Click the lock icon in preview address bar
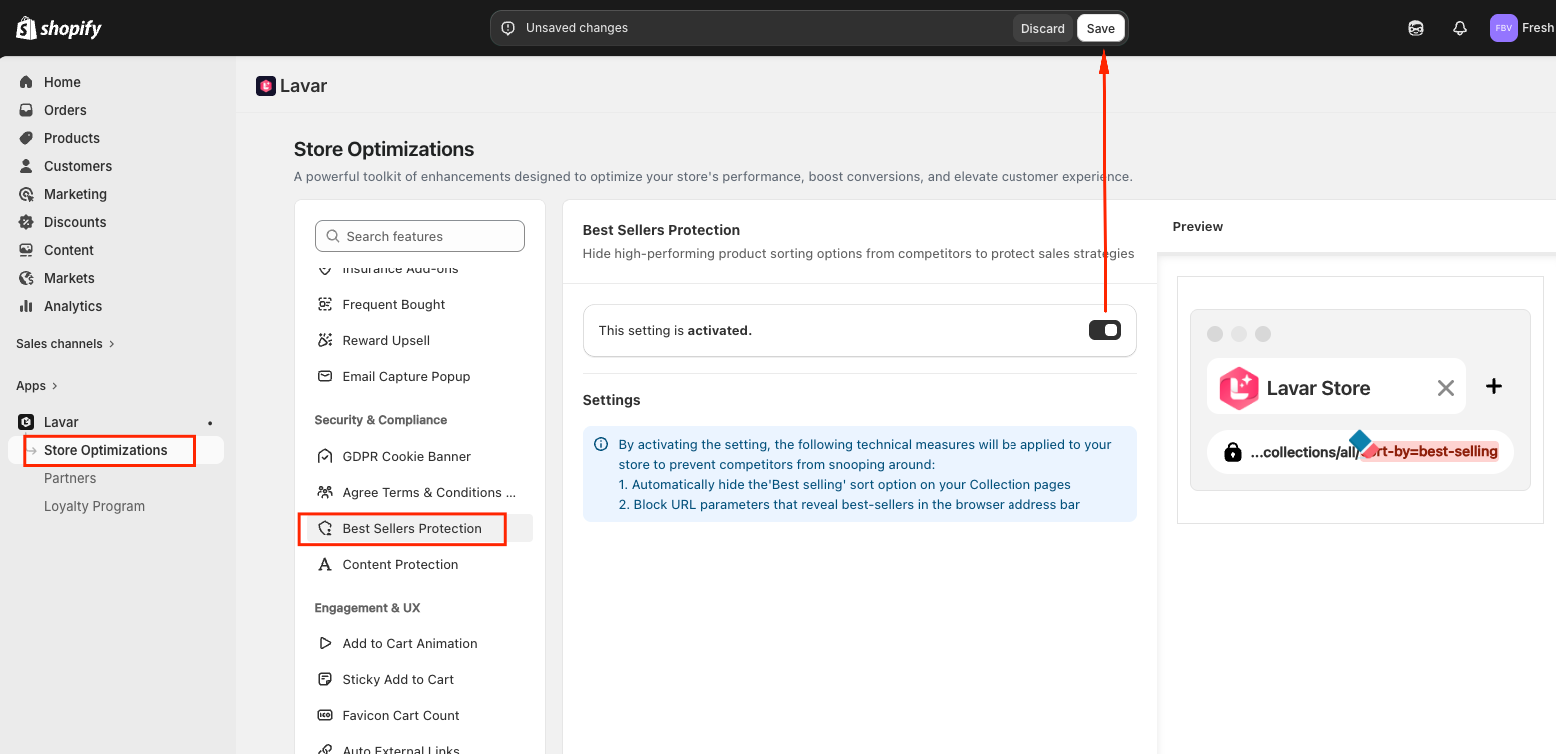This screenshot has height=754, width=1556. [x=1233, y=452]
